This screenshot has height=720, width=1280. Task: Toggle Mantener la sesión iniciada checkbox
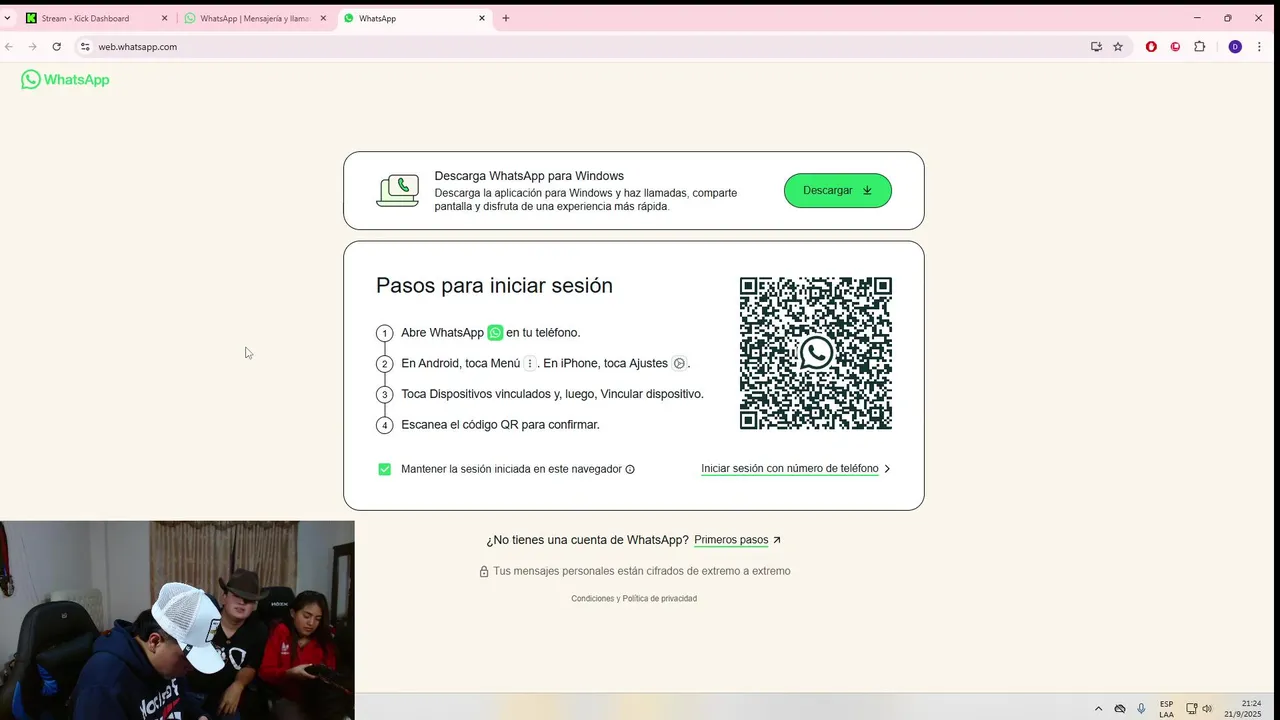click(385, 469)
